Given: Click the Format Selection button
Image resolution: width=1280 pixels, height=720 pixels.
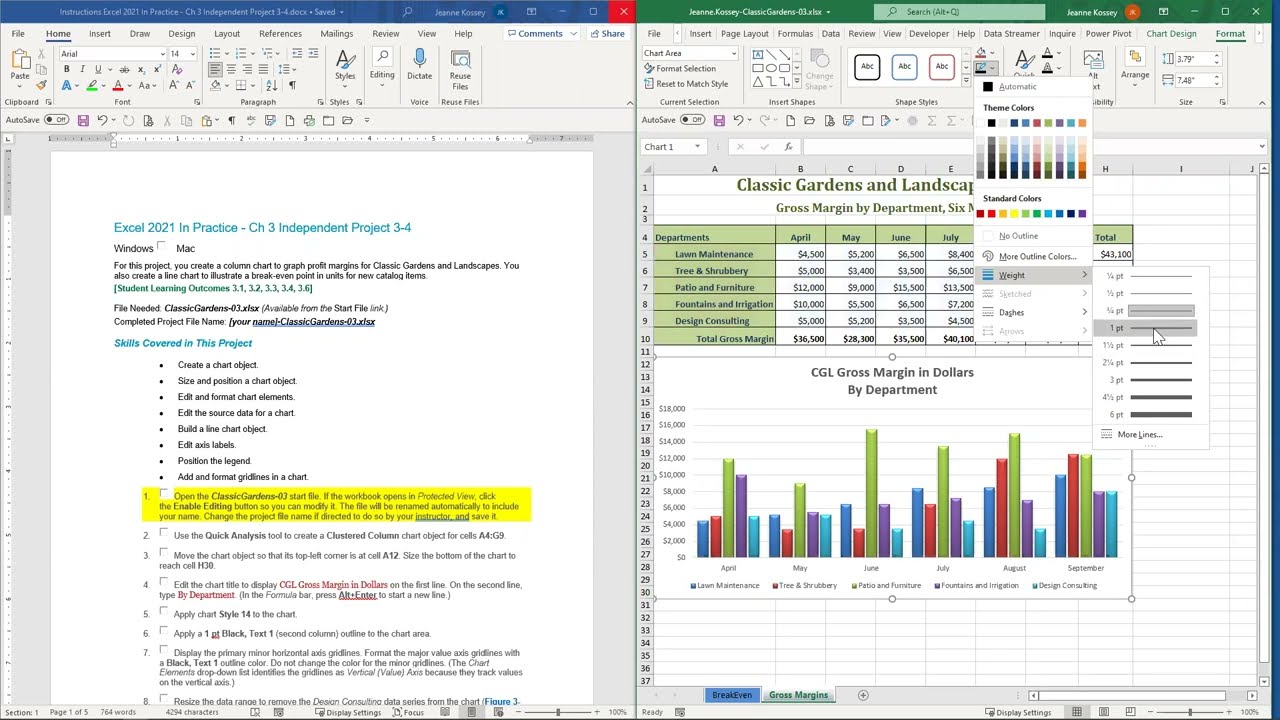Looking at the screenshot, I should pos(680,68).
